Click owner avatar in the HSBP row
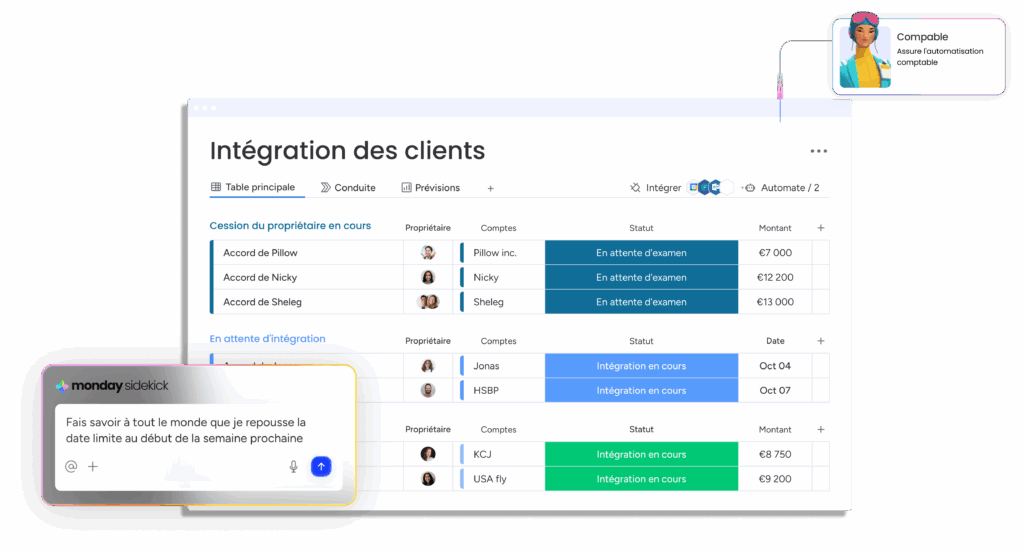The image size is (1024, 551). pyautogui.click(x=428, y=390)
